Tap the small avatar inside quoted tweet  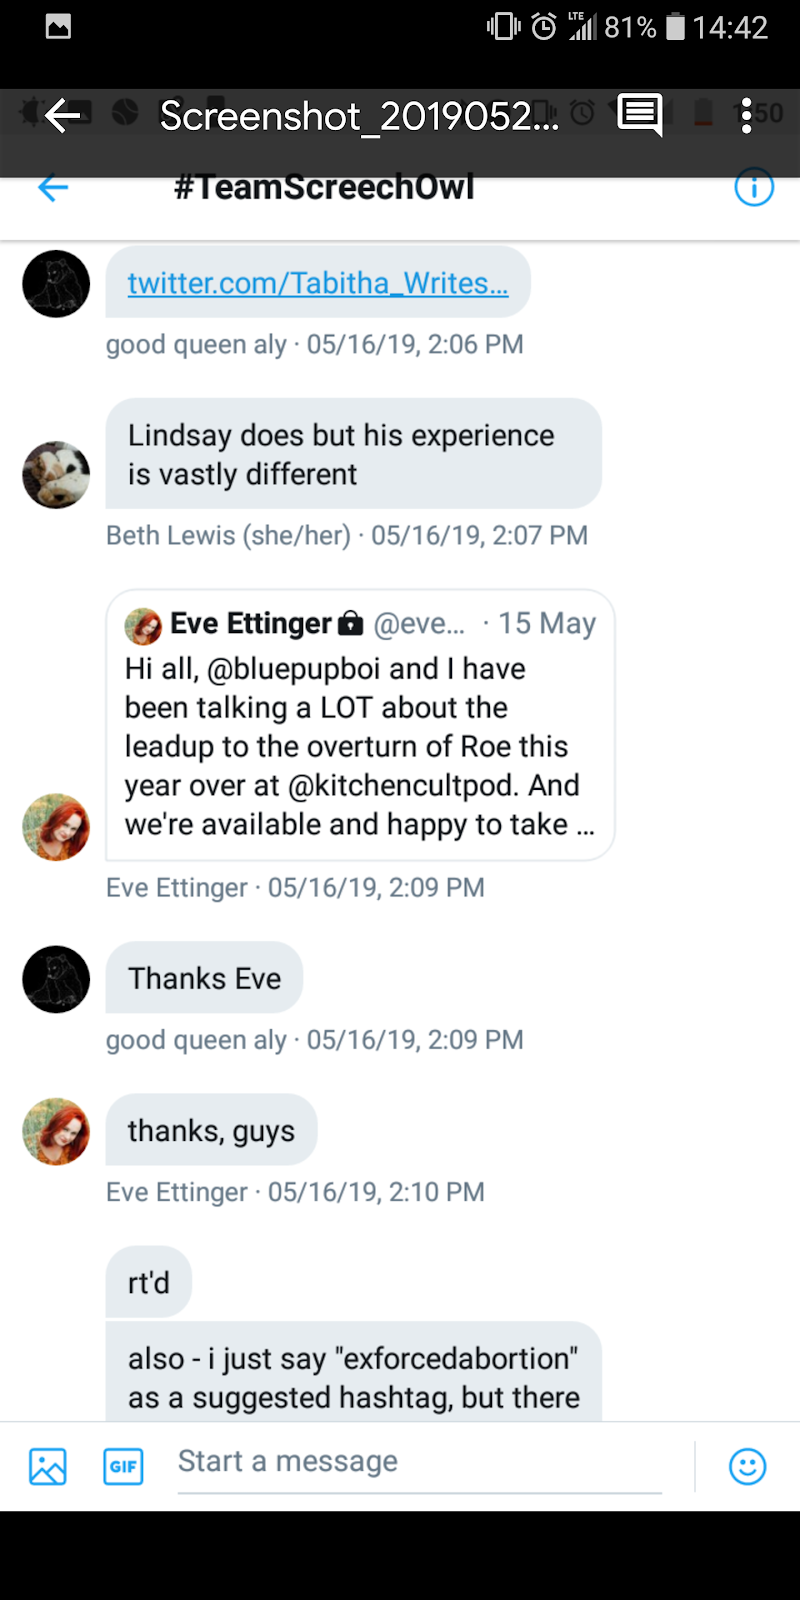pyautogui.click(x=143, y=626)
